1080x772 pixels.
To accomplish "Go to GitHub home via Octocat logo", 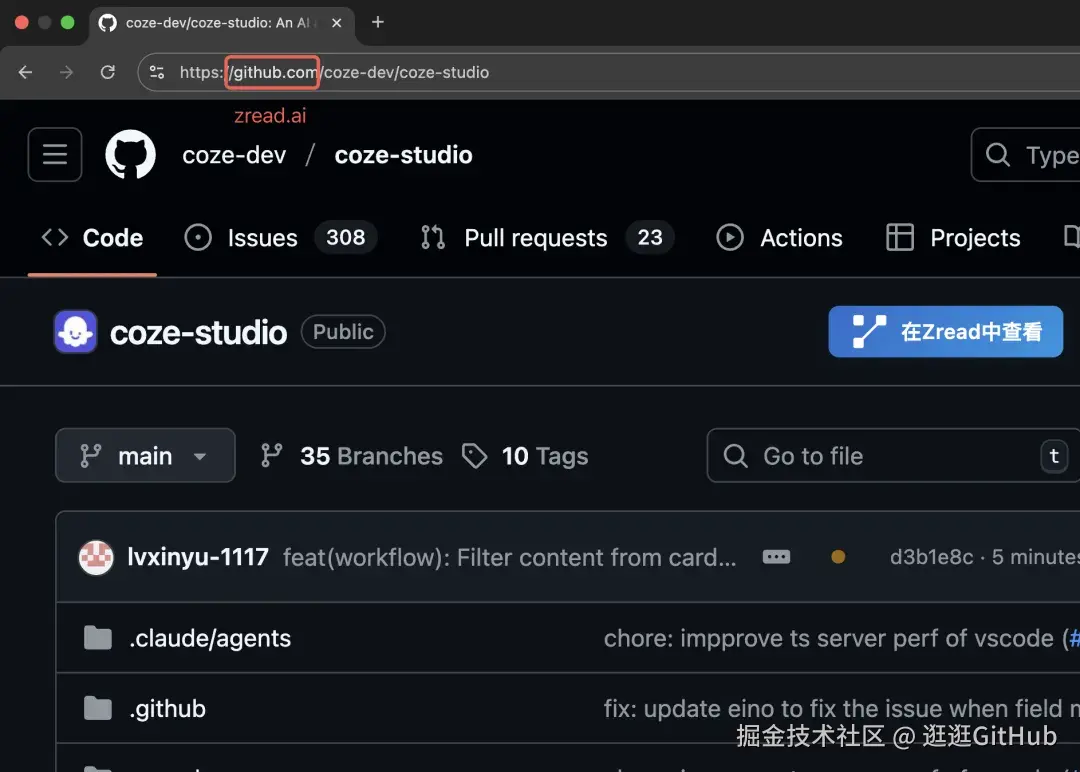I will point(130,154).
